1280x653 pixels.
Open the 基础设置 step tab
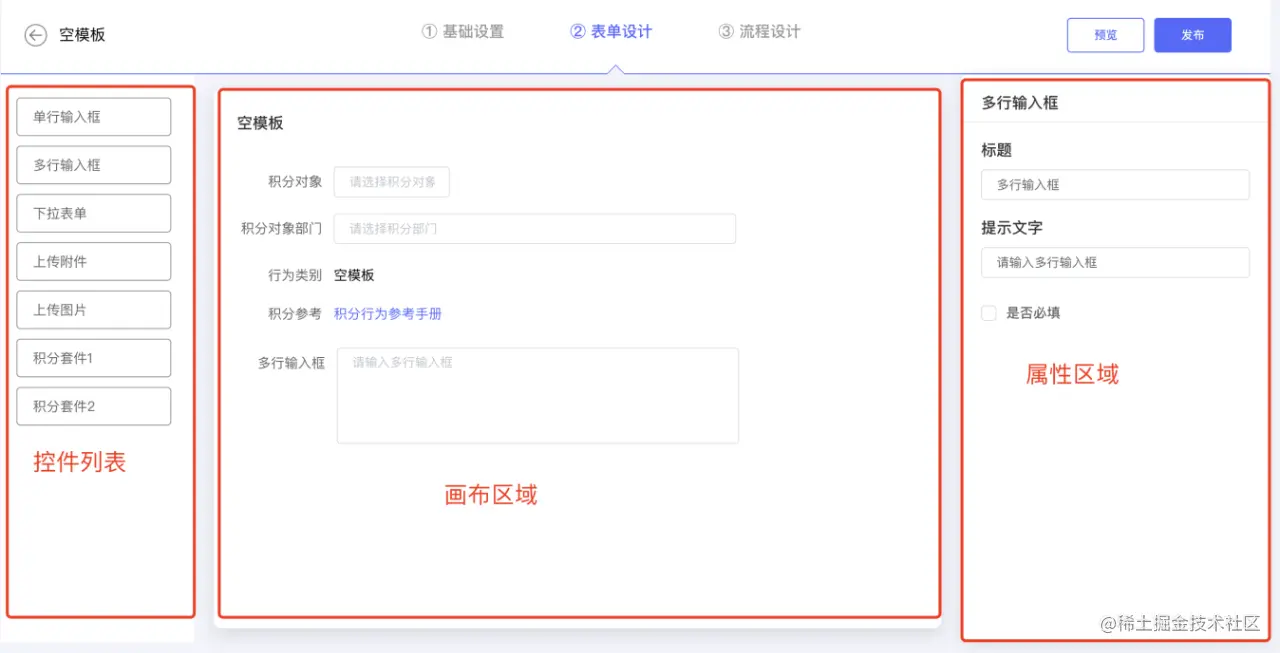[x=462, y=31]
